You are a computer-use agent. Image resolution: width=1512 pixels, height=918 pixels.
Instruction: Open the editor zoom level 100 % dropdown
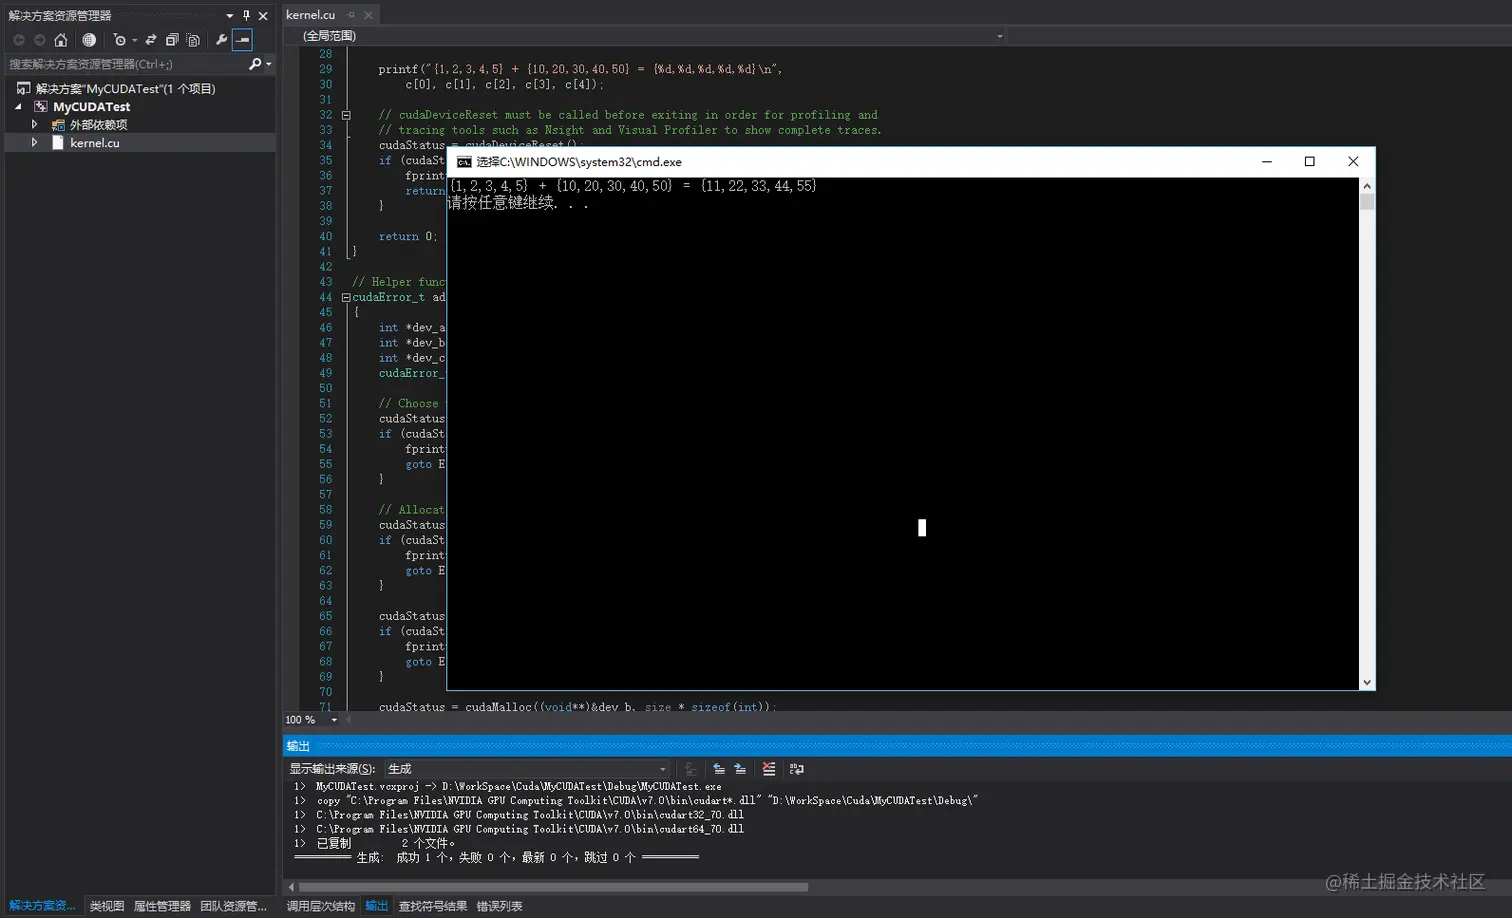click(x=333, y=720)
